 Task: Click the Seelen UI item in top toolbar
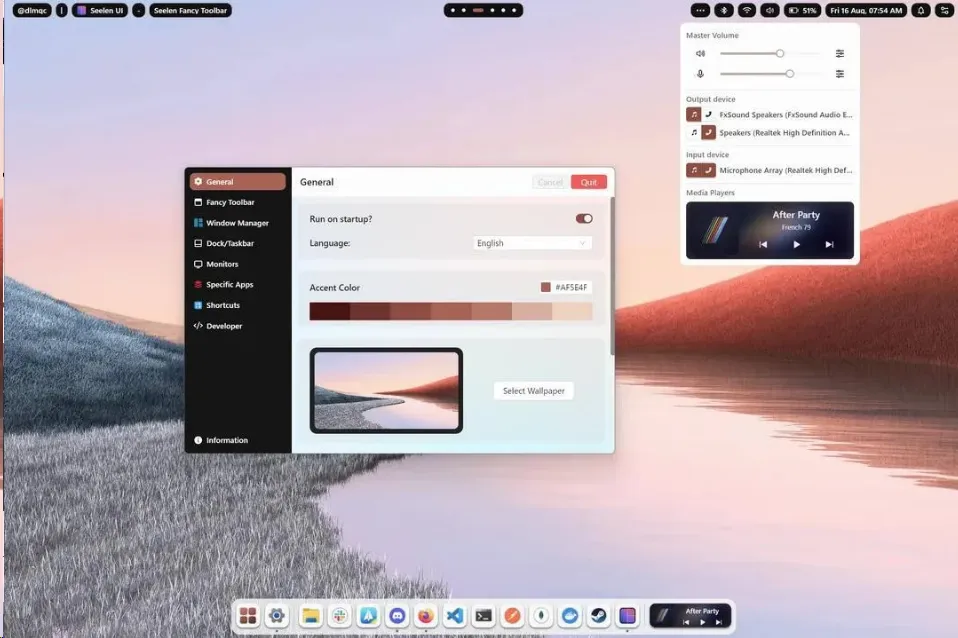point(100,10)
